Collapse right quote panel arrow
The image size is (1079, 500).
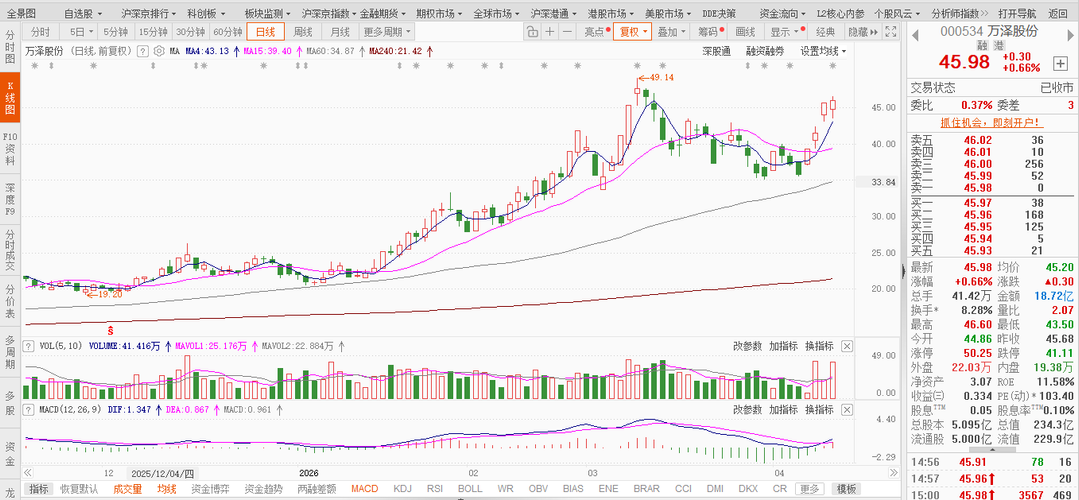(904, 271)
